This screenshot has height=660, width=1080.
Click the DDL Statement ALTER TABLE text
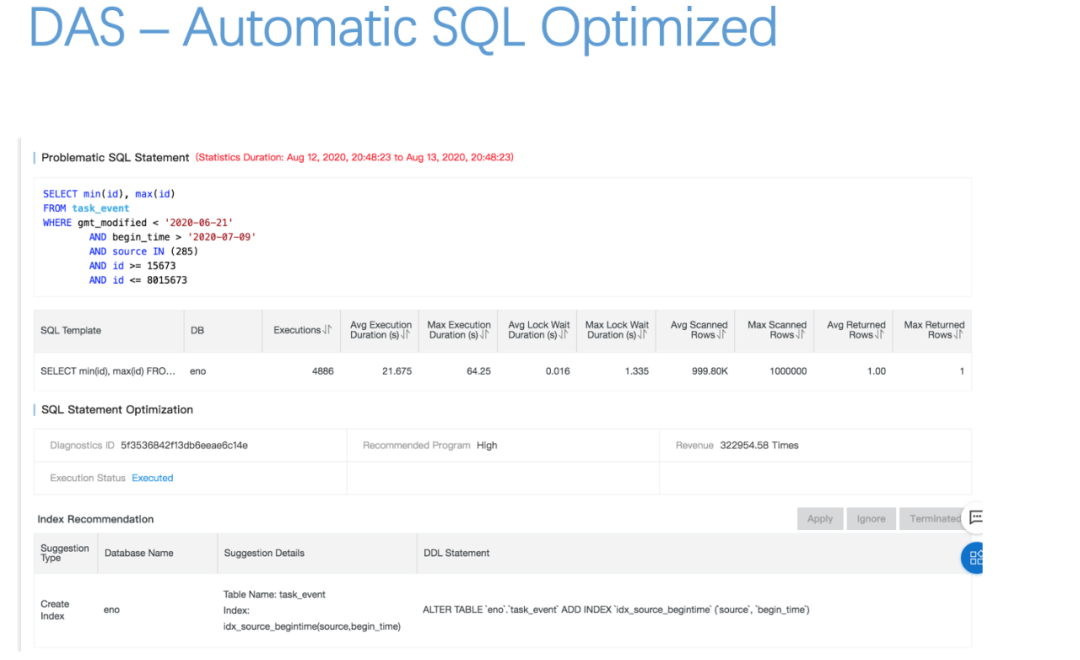click(x=616, y=609)
